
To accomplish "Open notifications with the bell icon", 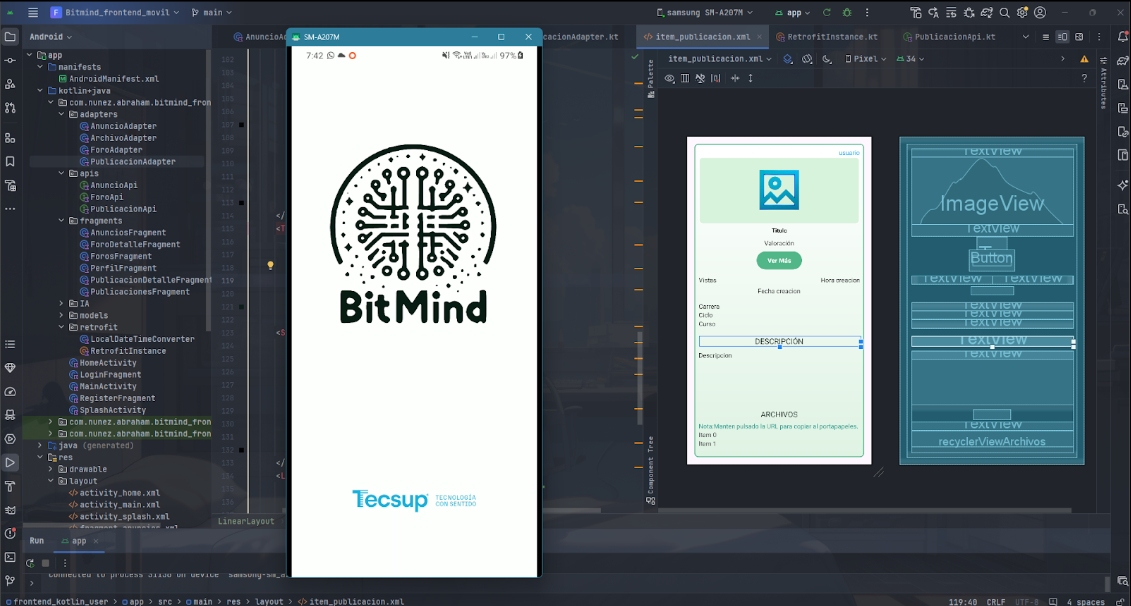I will [1121, 37].
